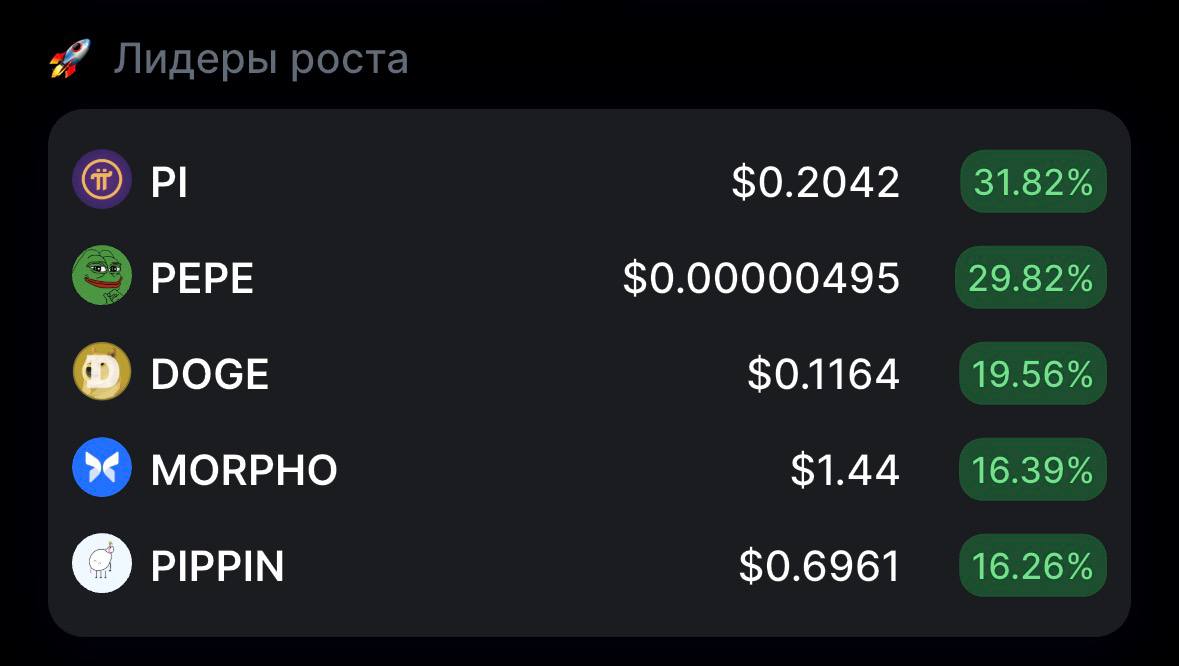Select the MORPHO ticker label
This screenshot has width=1179, height=666.
pyautogui.click(x=243, y=468)
